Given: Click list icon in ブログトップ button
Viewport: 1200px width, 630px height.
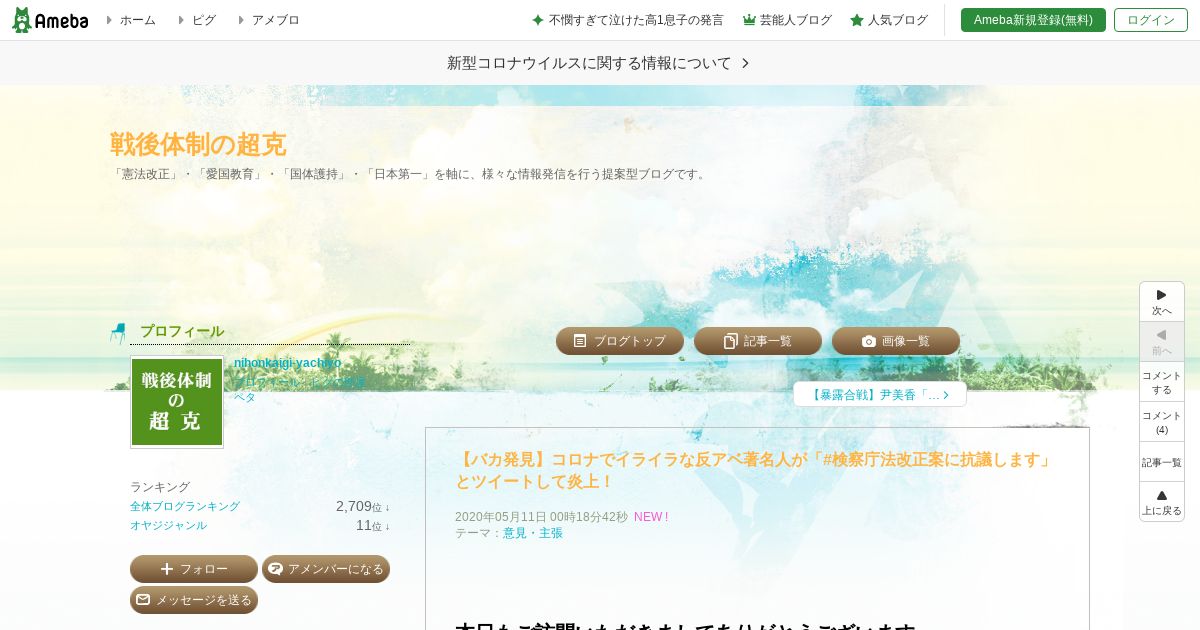Looking at the screenshot, I should point(580,341).
